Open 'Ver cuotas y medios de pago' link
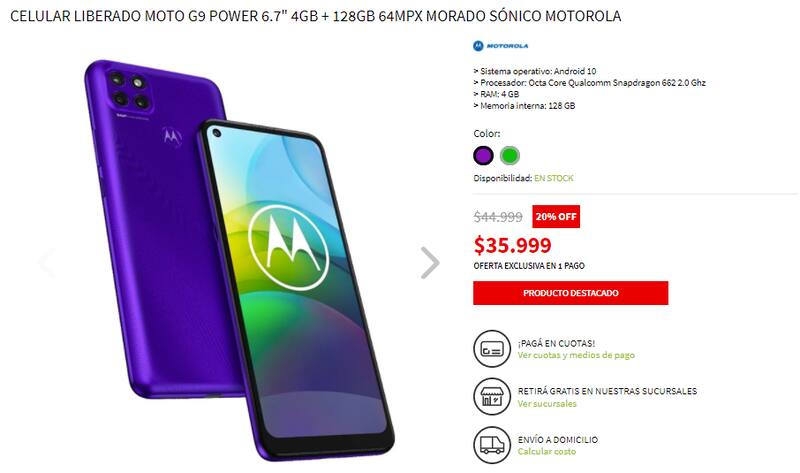The width and height of the screenshot is (800, 473). (576, 355)
